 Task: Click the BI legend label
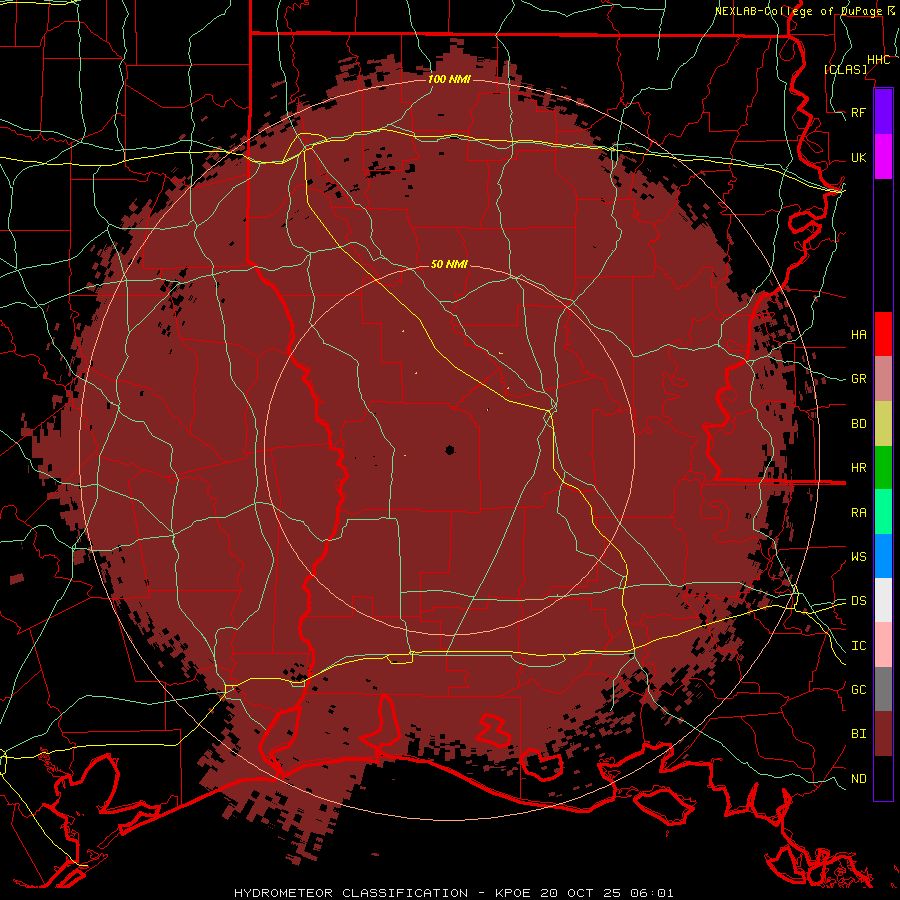pos(859,734)
